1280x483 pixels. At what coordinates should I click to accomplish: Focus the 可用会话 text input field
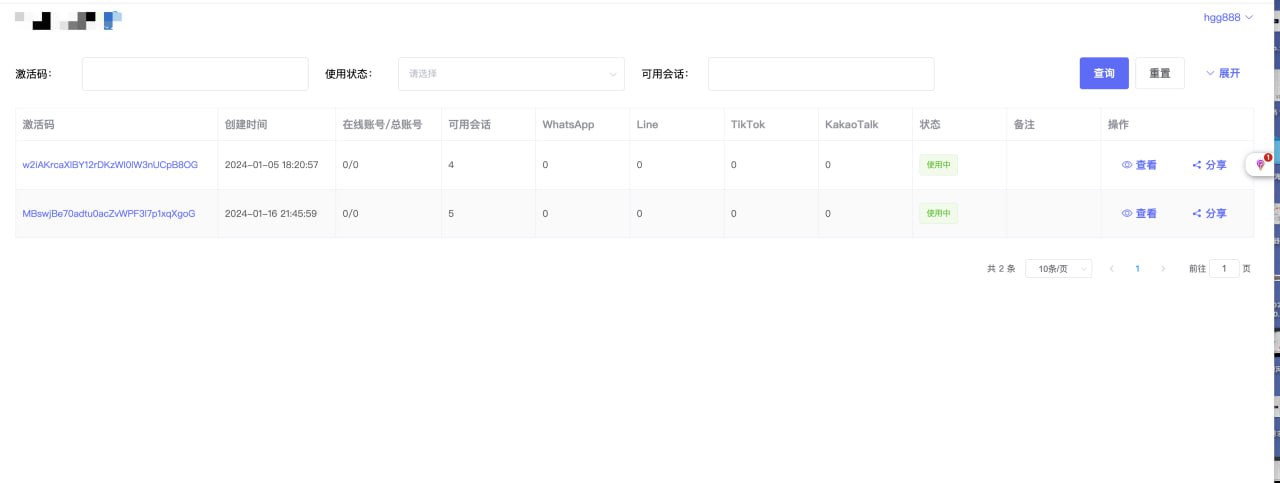tap(820, 74)
